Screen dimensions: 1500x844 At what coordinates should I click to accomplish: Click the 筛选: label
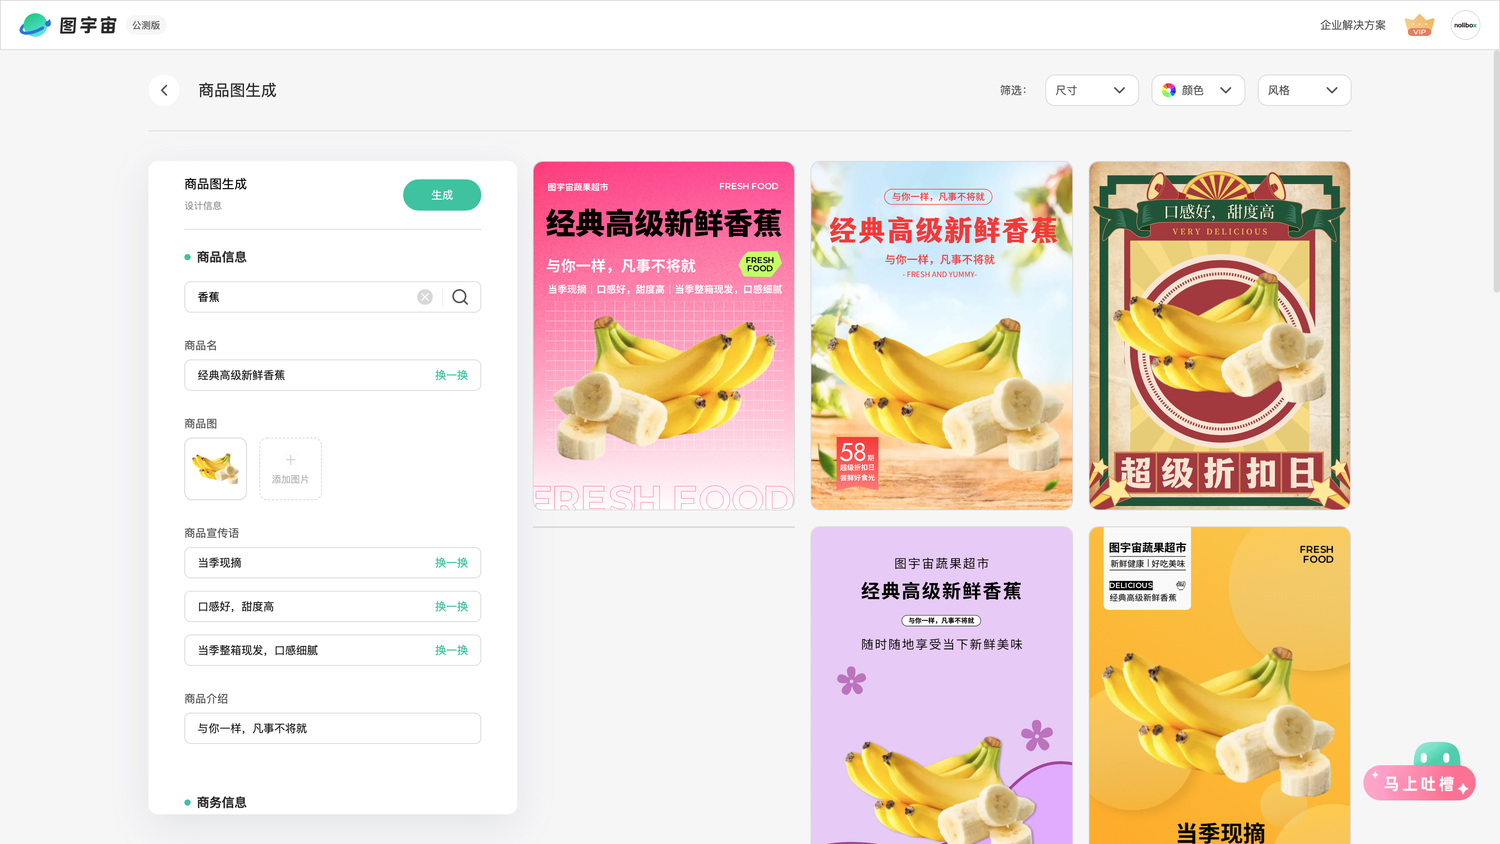(x=1013, y=90)
